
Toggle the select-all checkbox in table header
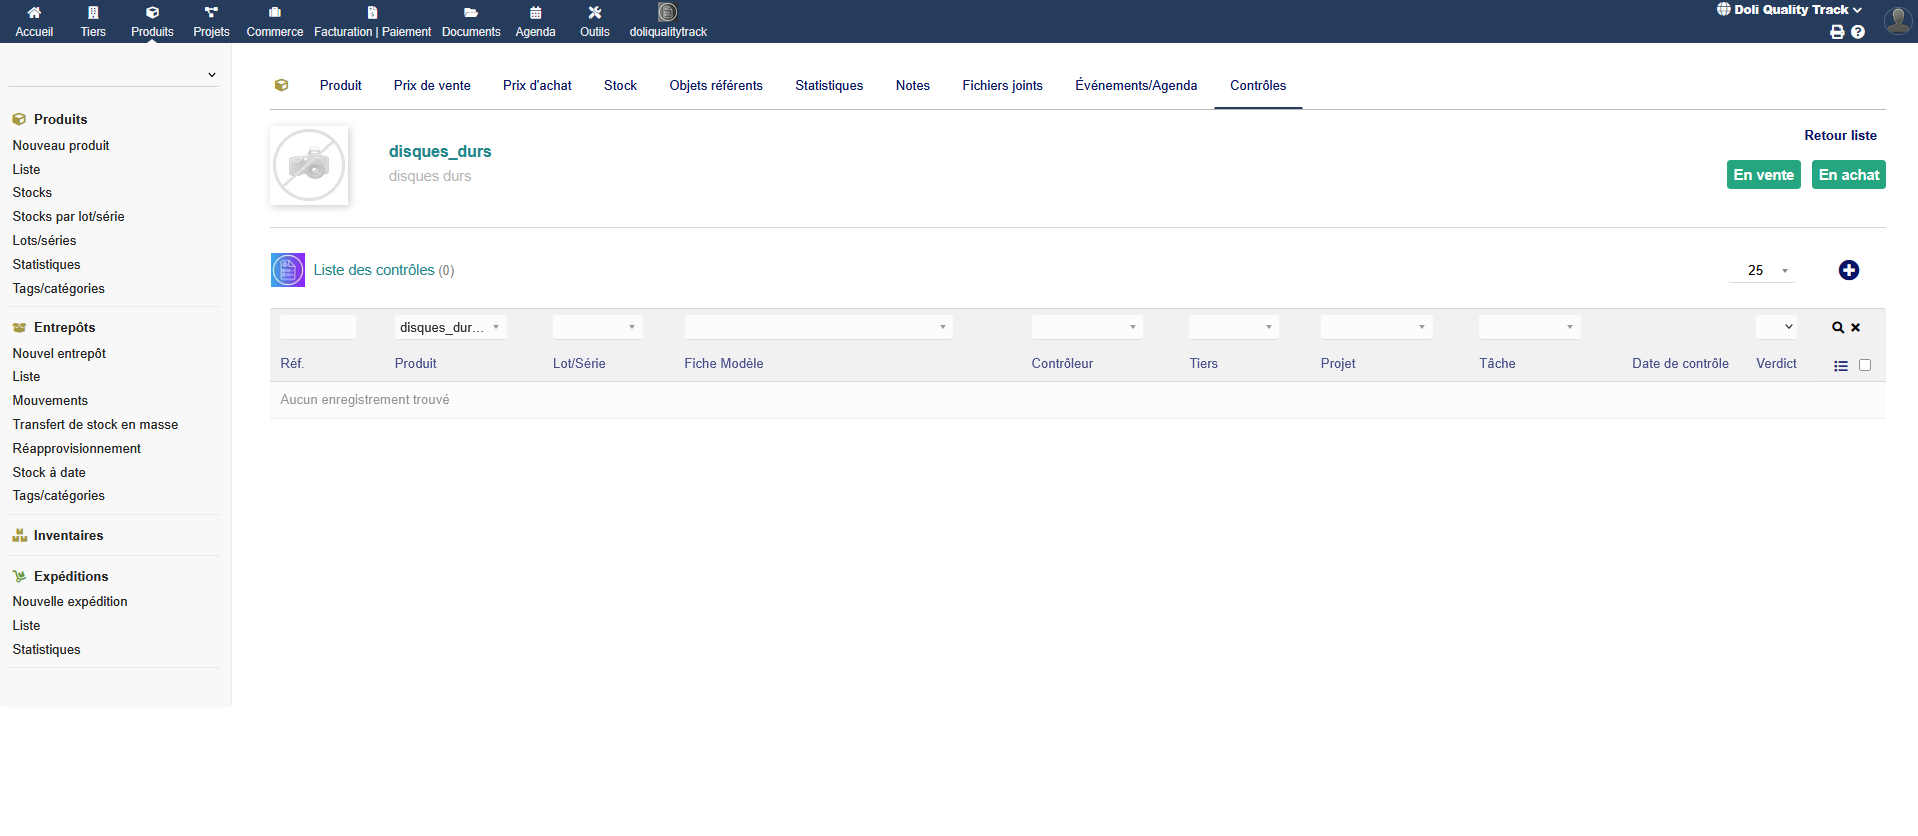point(1865,365)
